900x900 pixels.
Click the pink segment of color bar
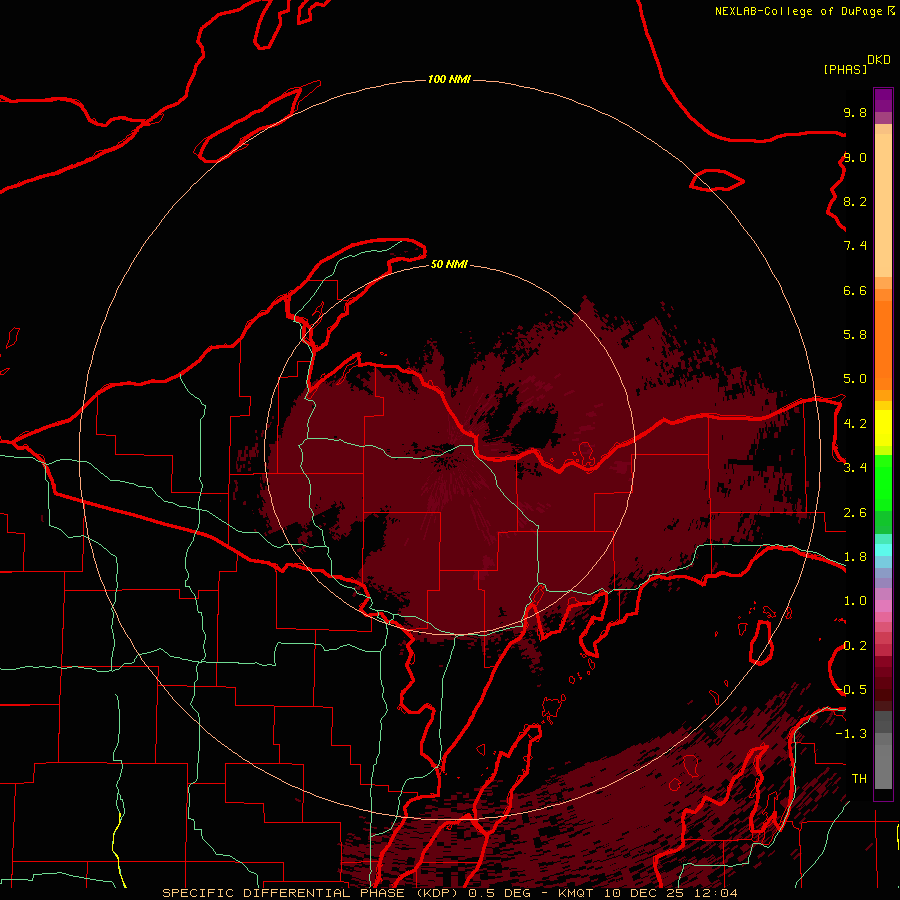[x=883, y=606]
